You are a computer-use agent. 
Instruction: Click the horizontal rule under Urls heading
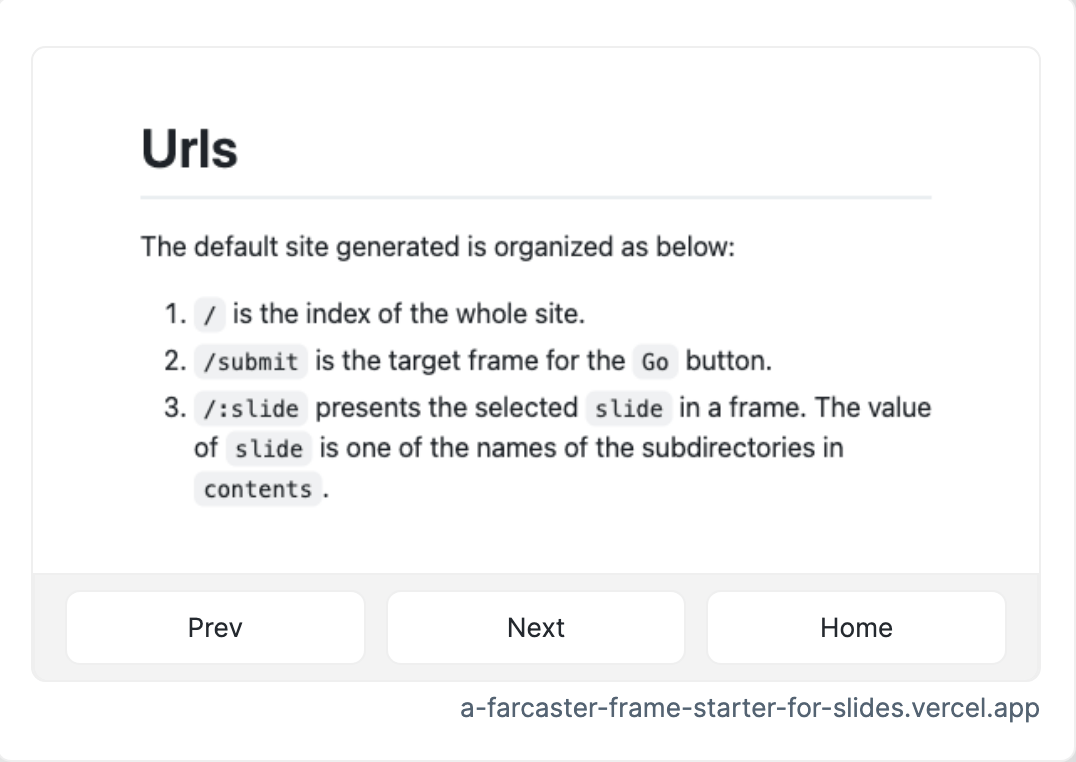click(536, 198)
